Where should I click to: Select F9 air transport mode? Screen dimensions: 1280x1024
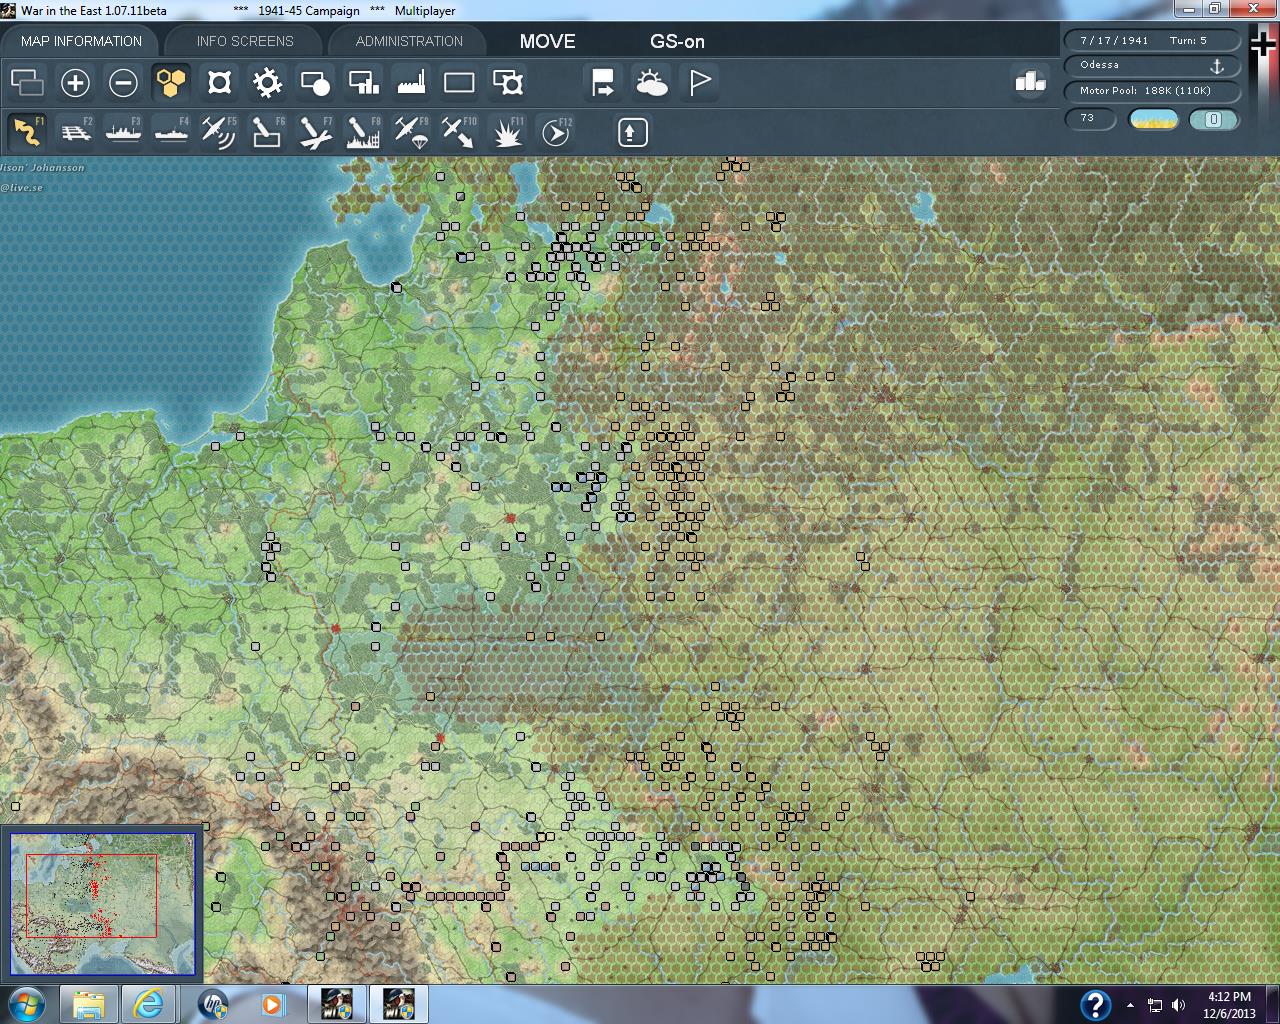[x=411, y=132]
